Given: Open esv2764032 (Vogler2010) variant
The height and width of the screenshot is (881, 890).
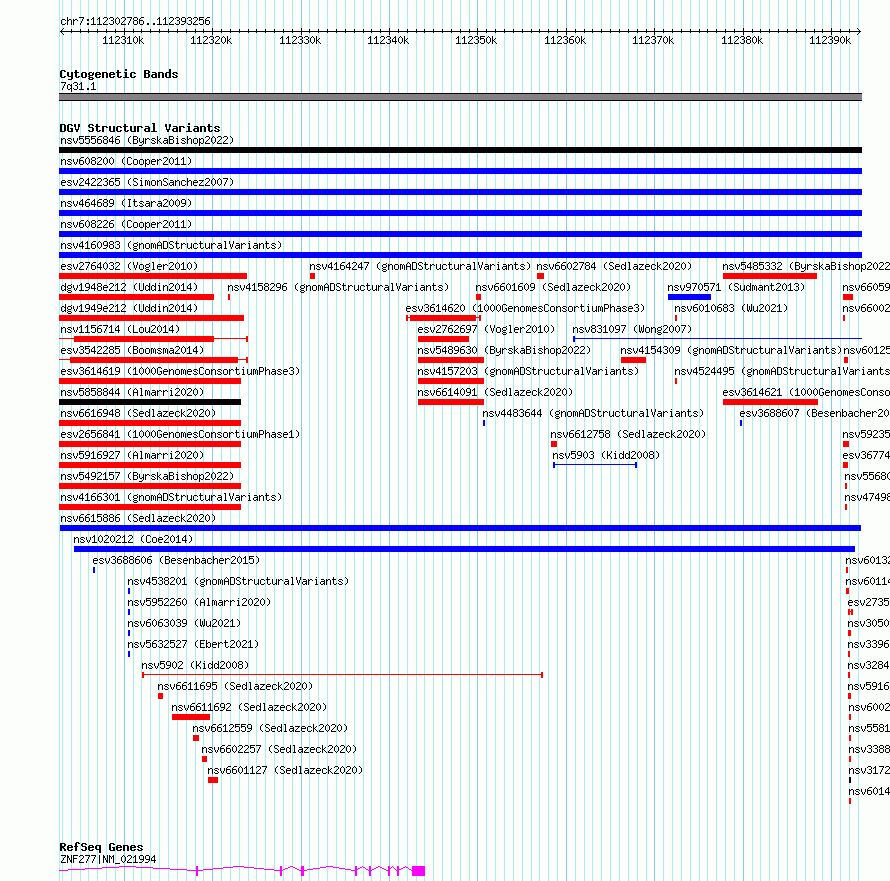Looking at the screenshot, I should [129, 266].
